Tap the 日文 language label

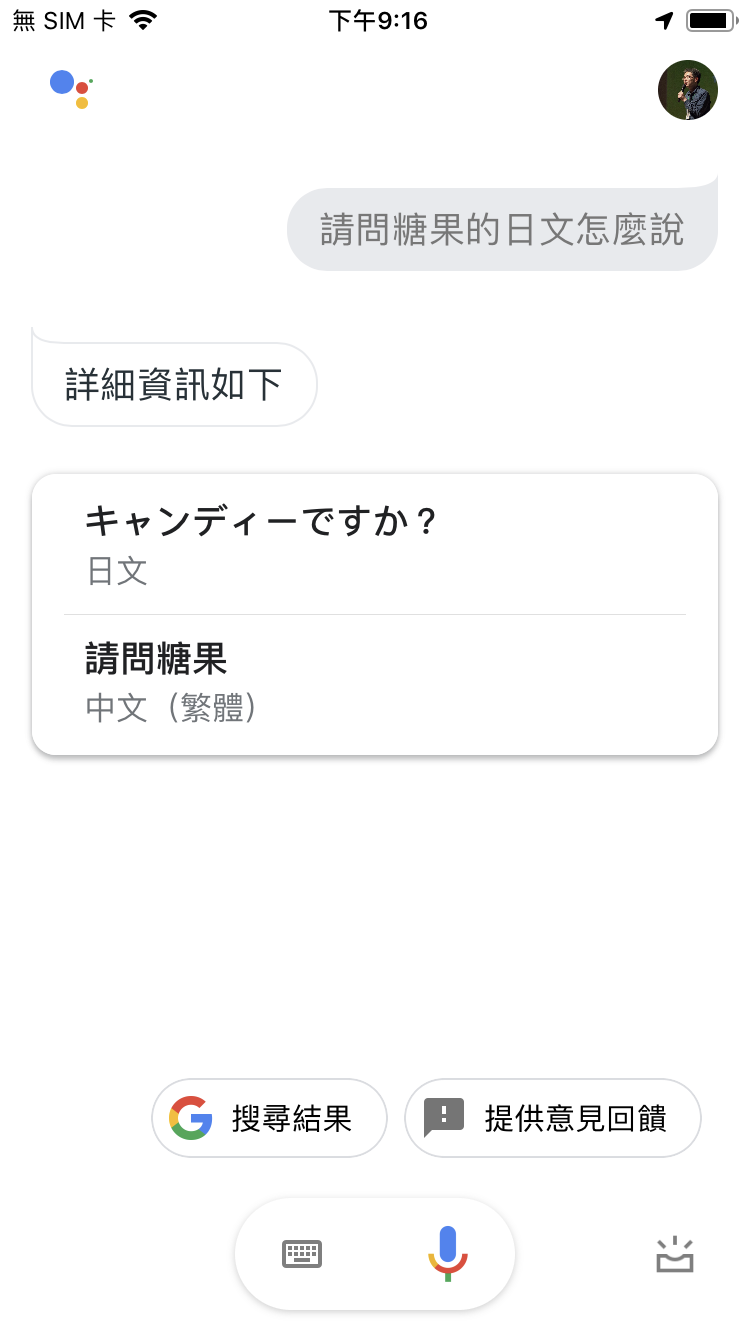[x=117, y=572]
